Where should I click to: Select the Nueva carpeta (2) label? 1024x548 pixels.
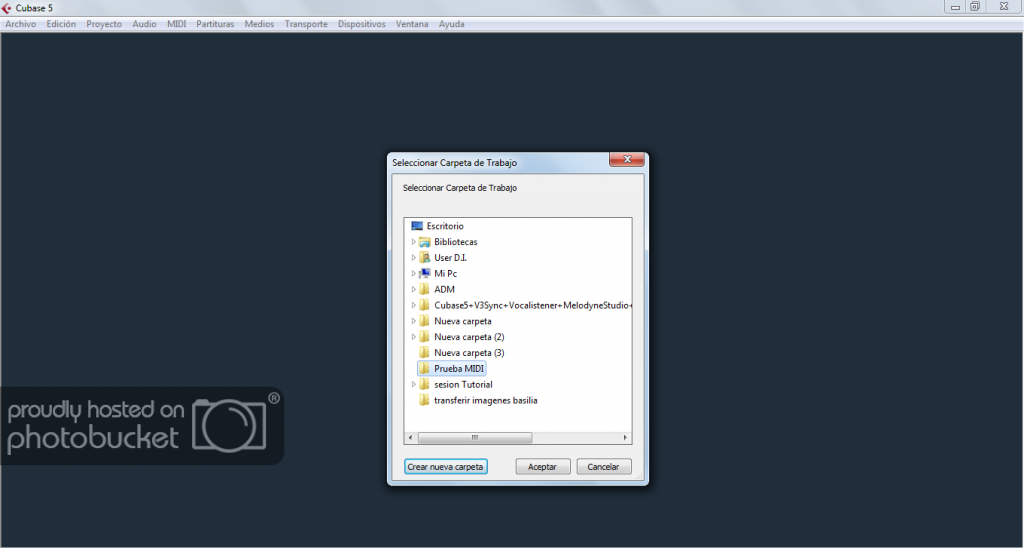click(x=469, y=337)
